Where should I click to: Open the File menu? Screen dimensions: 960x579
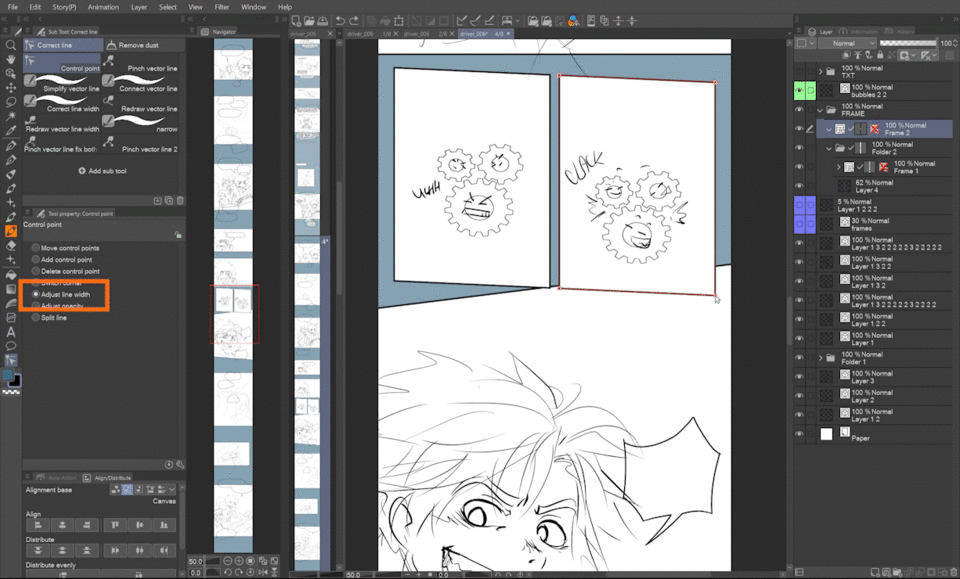click(13, 7)
